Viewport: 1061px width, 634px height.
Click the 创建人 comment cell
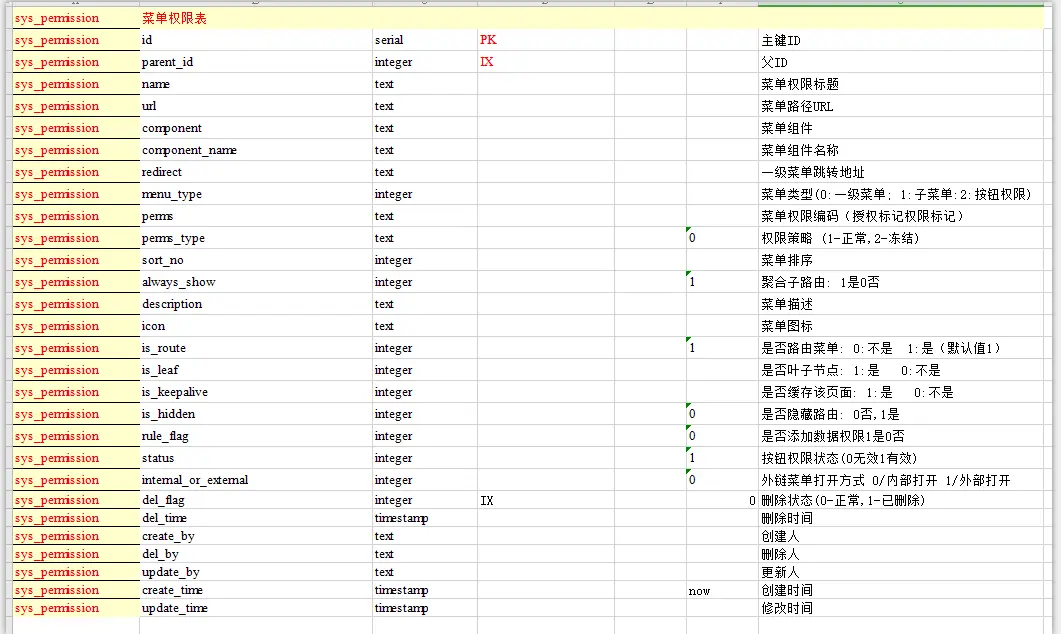(x=901, y=536)
